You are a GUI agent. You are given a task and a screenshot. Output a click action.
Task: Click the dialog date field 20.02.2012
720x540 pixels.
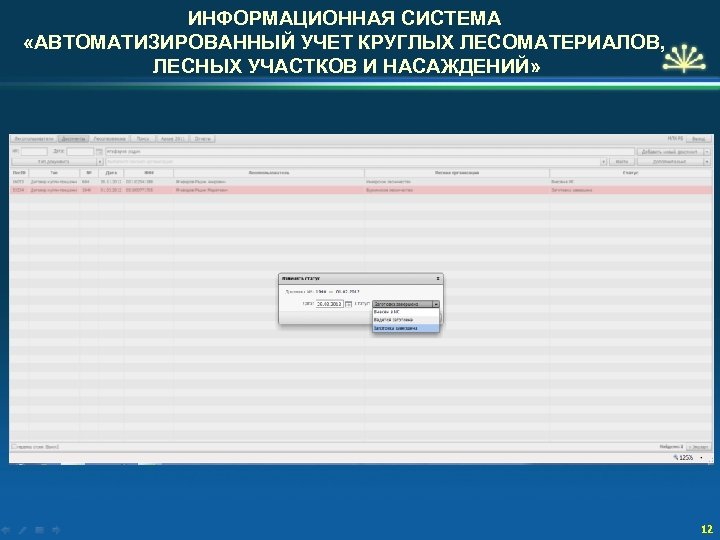(x=330, y=304)
